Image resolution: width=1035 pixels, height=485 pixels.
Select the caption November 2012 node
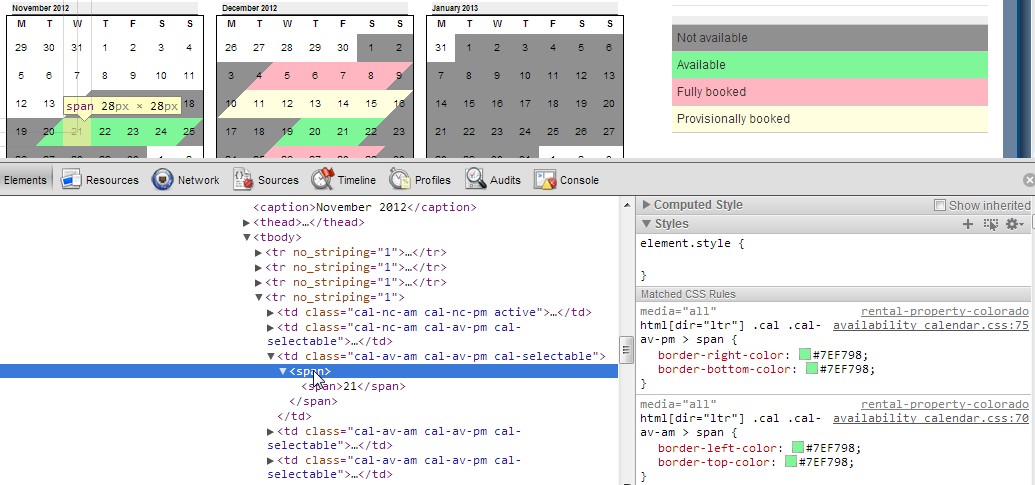point(364,207)
